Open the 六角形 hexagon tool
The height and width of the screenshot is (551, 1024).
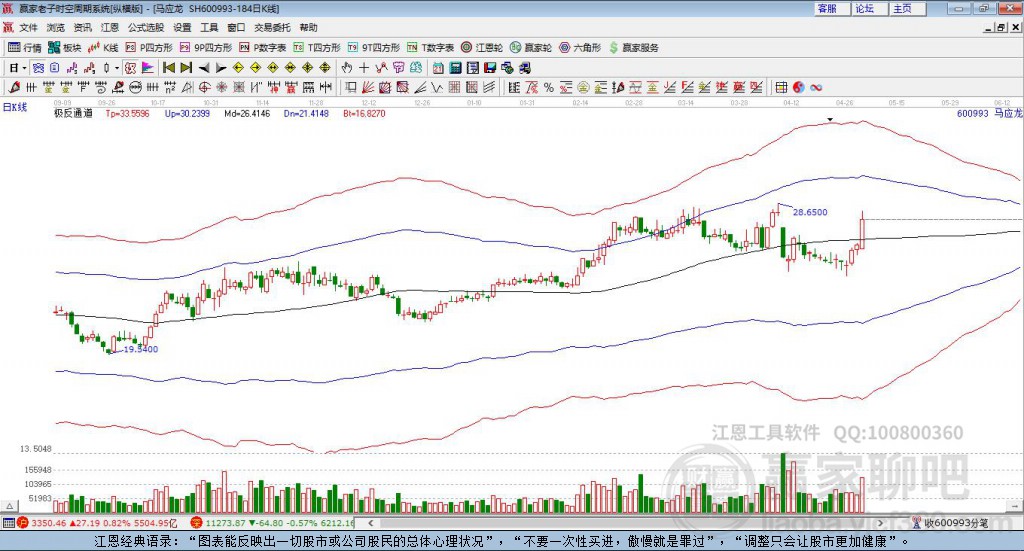pos(580,48)
